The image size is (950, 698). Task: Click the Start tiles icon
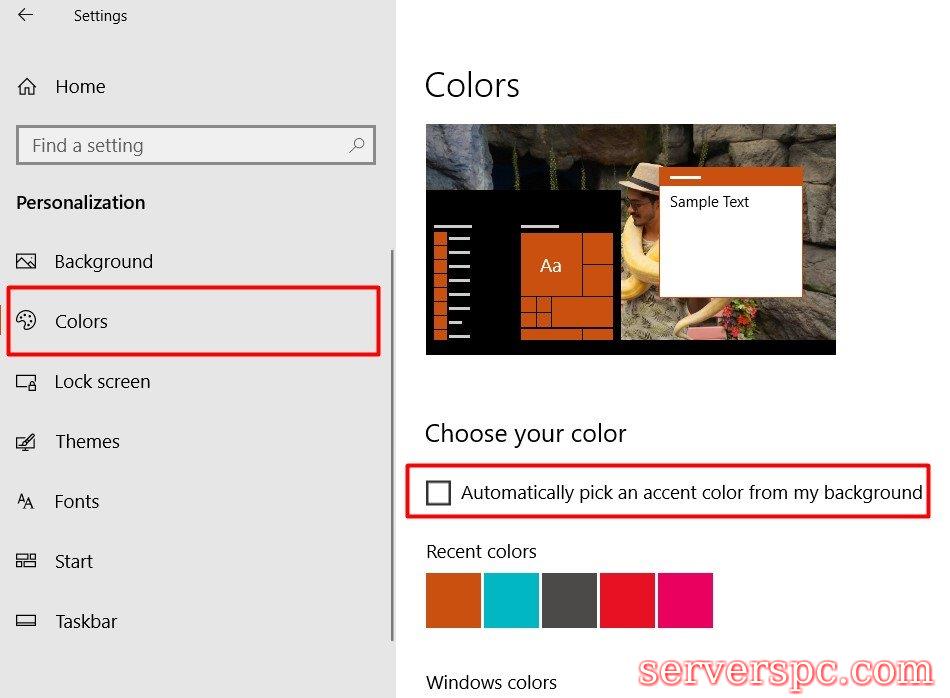[x=26, y=561]
